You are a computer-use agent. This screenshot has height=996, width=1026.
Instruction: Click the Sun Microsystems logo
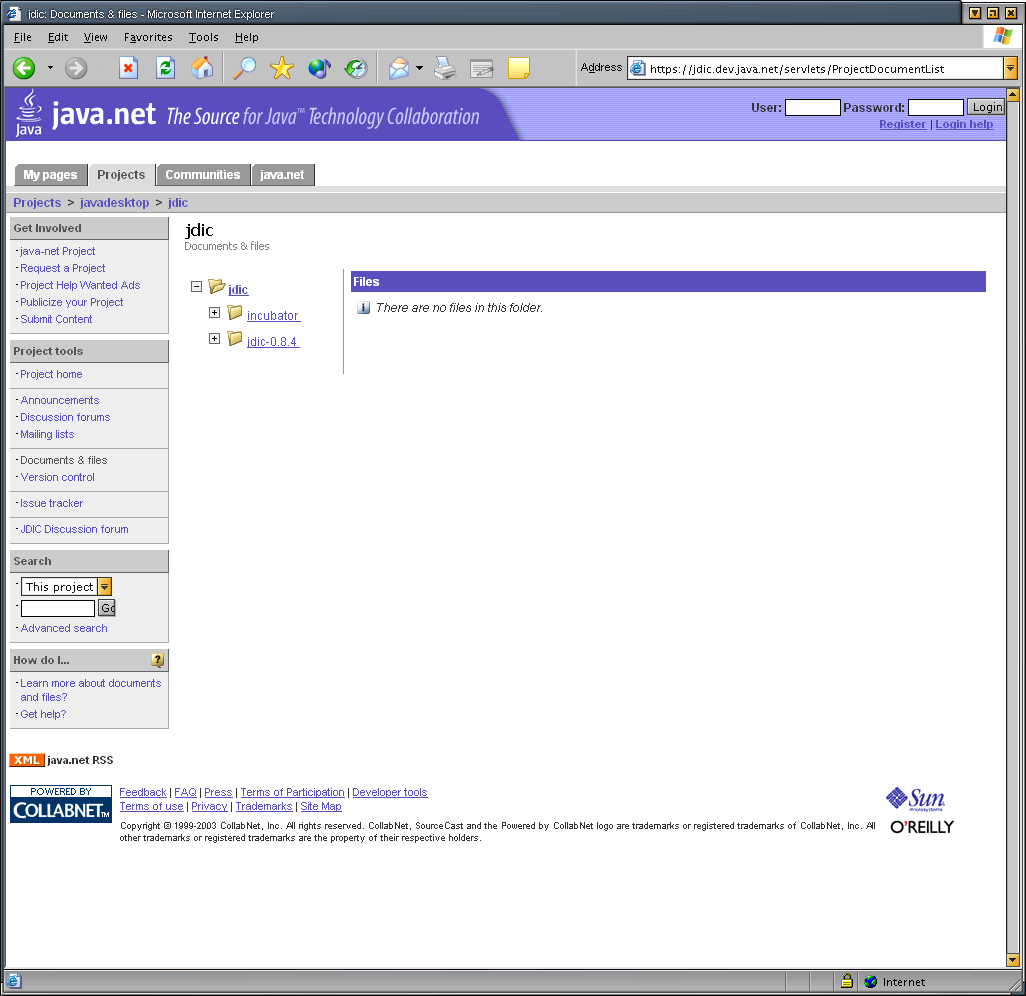pyautogui.click(x=915, y=799)
